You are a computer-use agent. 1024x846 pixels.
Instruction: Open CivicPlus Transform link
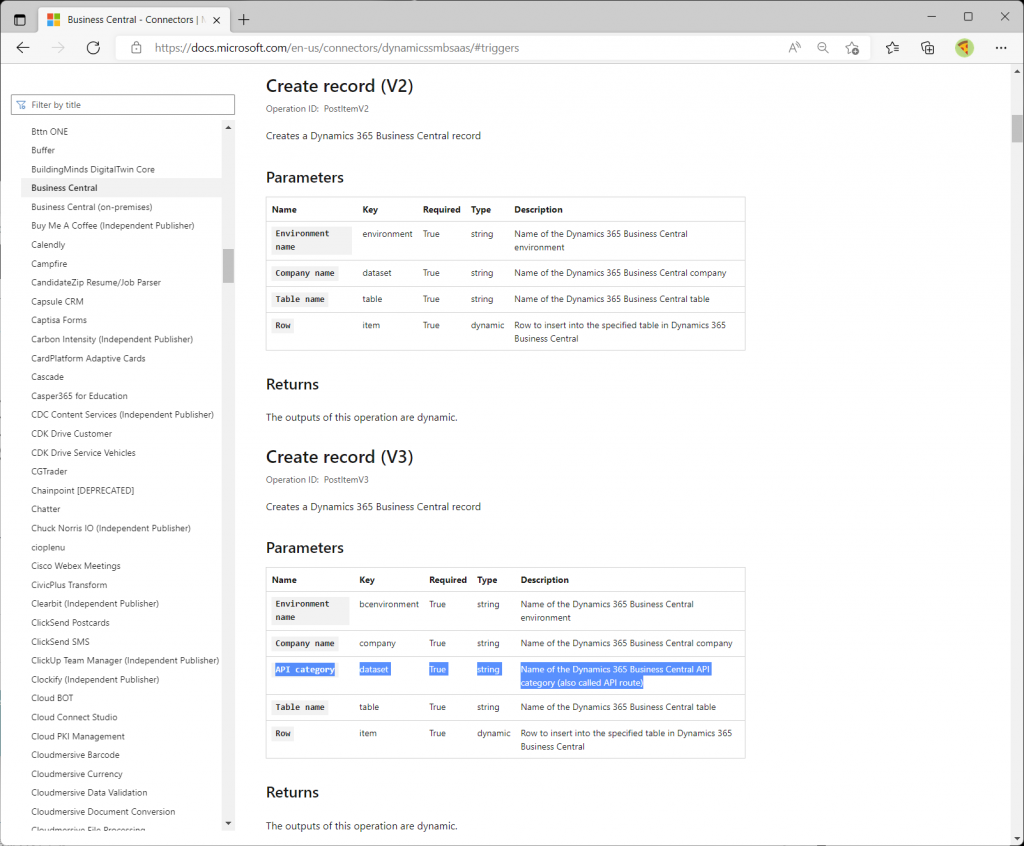pyautogui.click(x=69, y=585)
